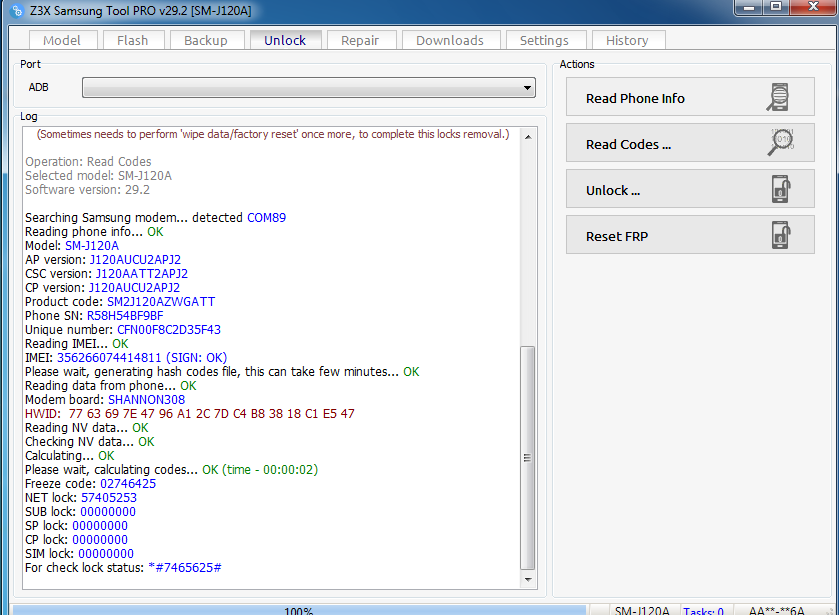Open the Model tab
The image size is (839, 615).
click(62, 40)
